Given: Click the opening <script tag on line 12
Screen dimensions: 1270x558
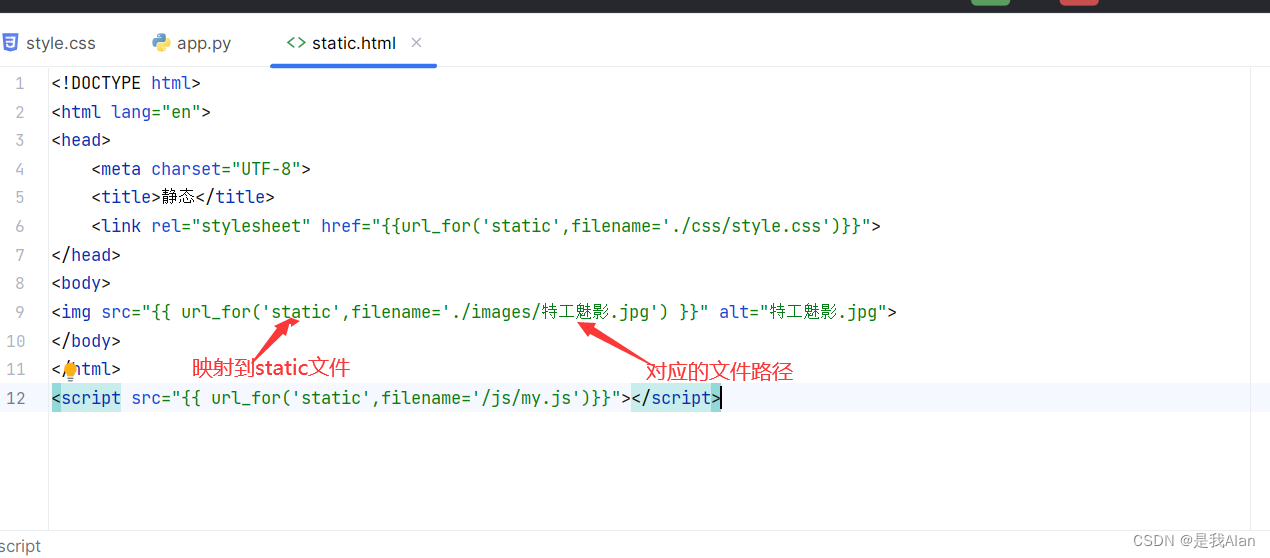Looking at the screenshot, I should point(86,398).
